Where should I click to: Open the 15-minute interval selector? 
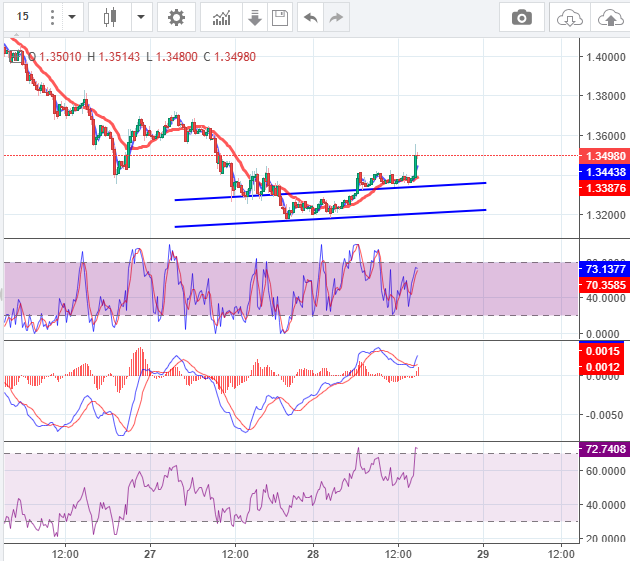(22, 16)
